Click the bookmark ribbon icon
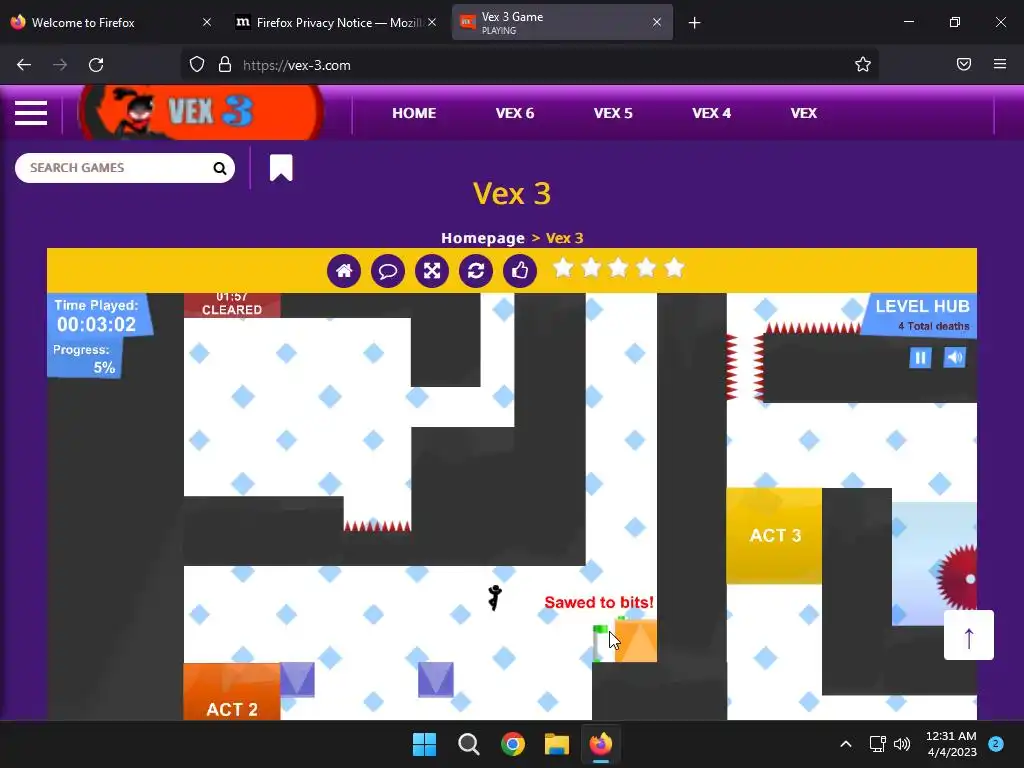Image resolution: width=1024 pixels, height=768 pixels. click(281, 168)
